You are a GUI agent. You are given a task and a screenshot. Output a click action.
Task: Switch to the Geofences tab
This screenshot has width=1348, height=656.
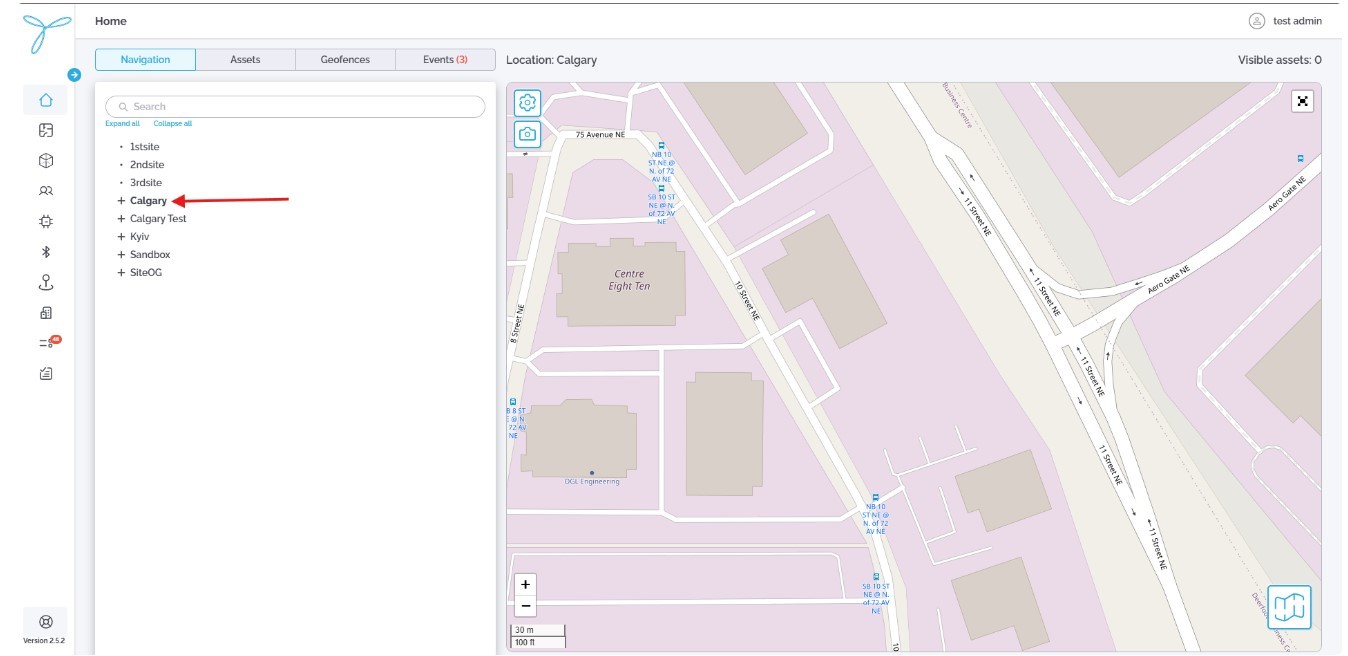(345, 60)
